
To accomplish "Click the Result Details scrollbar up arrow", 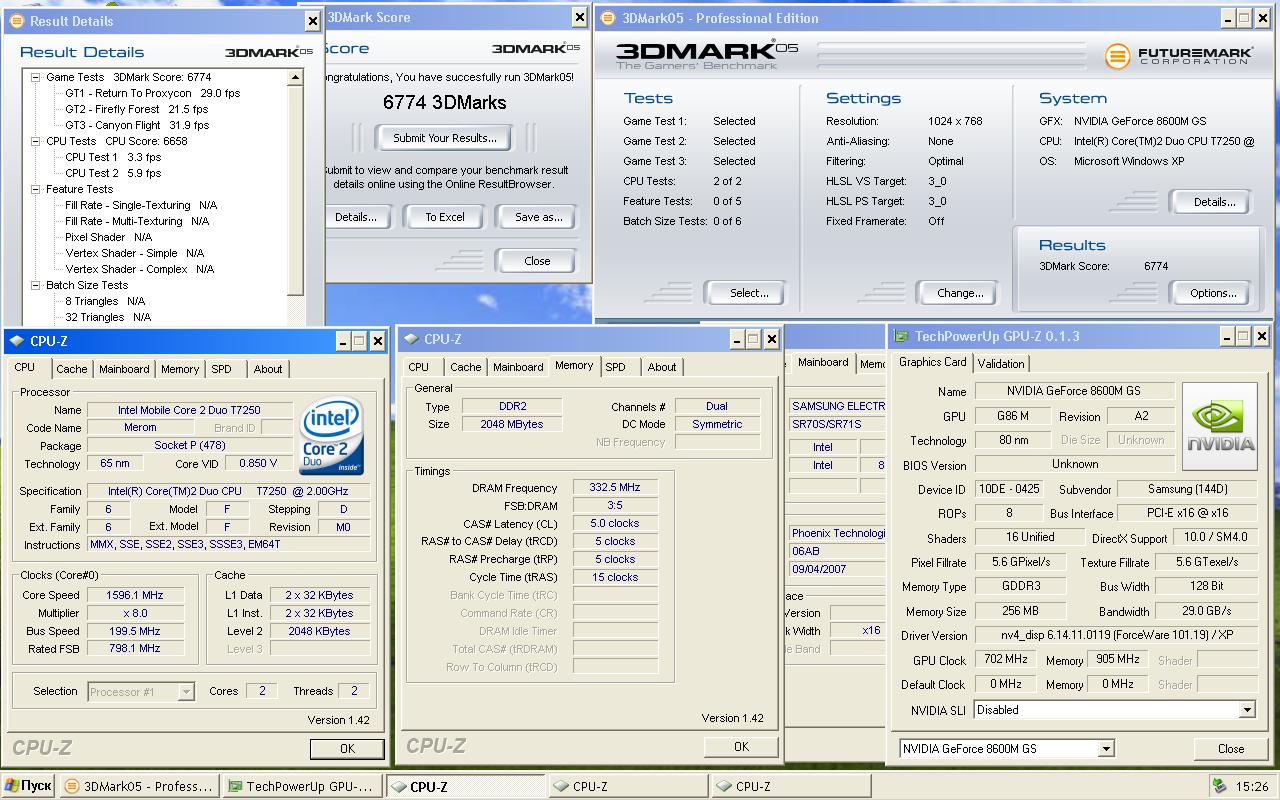I will tap(296, 77).
